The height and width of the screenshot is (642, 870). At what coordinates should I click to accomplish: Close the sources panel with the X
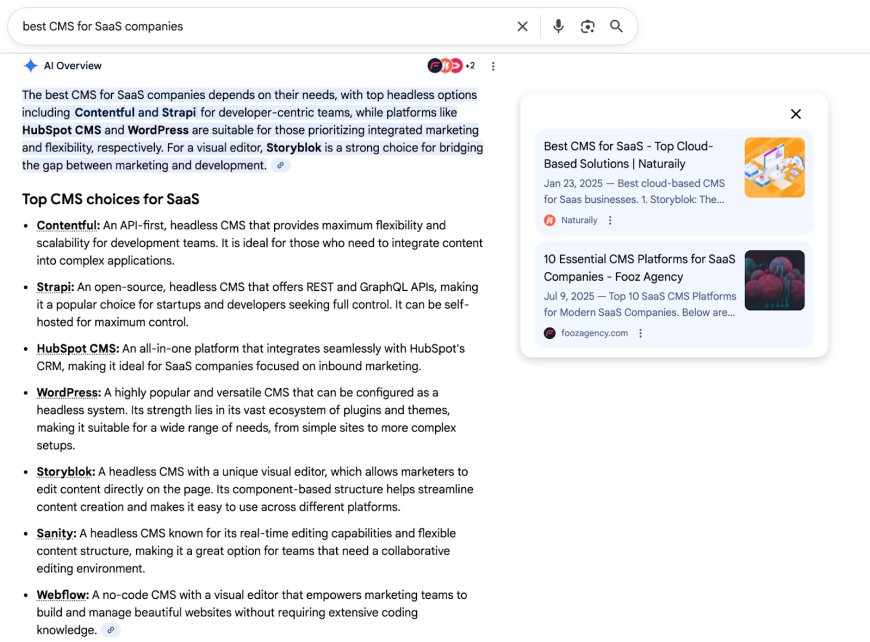click(x=795, y=114)
